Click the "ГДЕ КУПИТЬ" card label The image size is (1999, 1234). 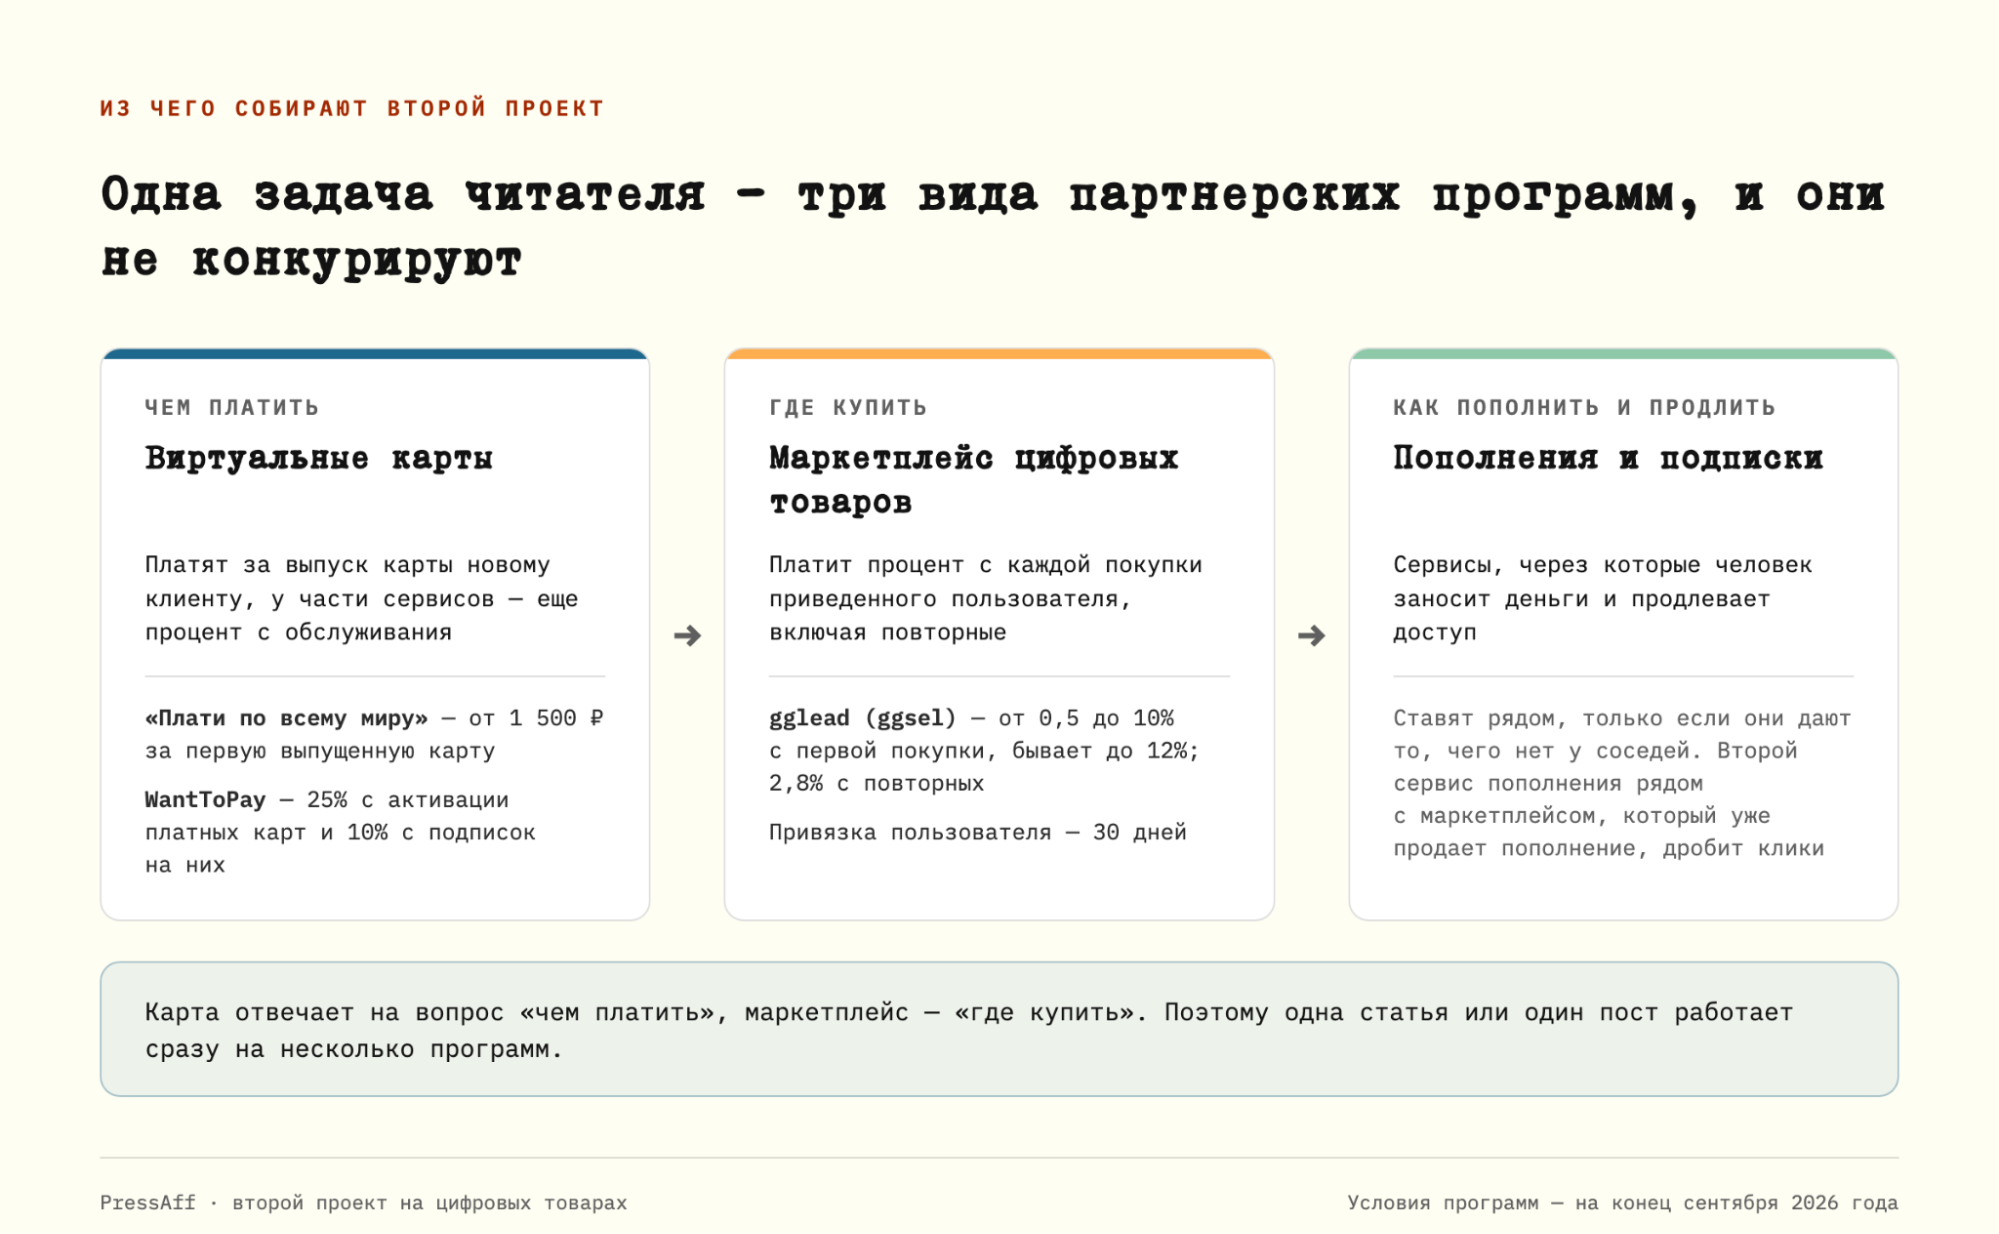pos(848,408)
